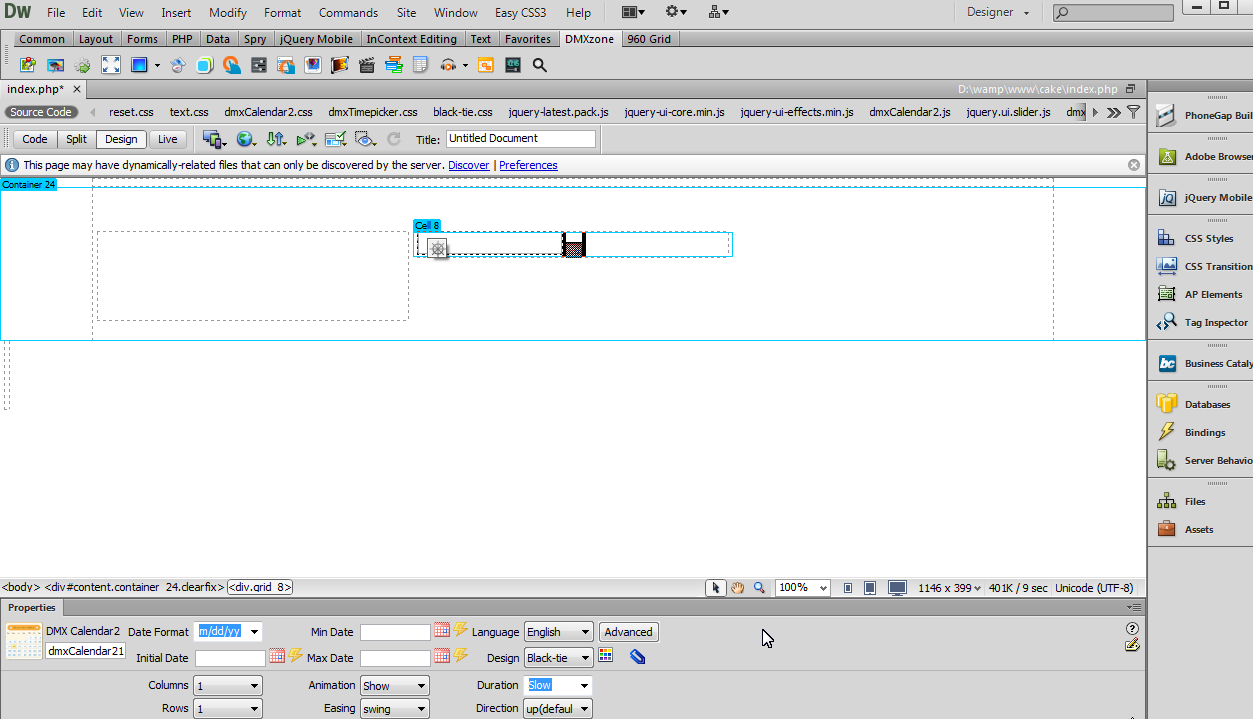Click the Refresh Design View icon
Viewport: 1253px width, 719px height.
click(x=394, y=139)
